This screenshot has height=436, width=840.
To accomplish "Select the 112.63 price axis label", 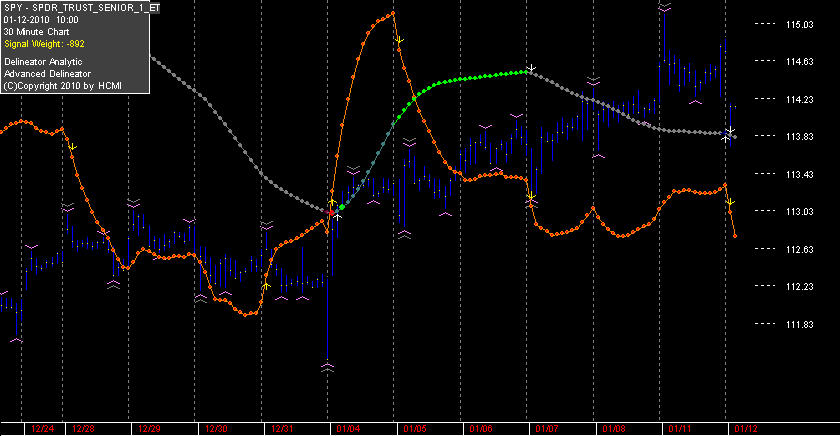I will tap(800, 250).
